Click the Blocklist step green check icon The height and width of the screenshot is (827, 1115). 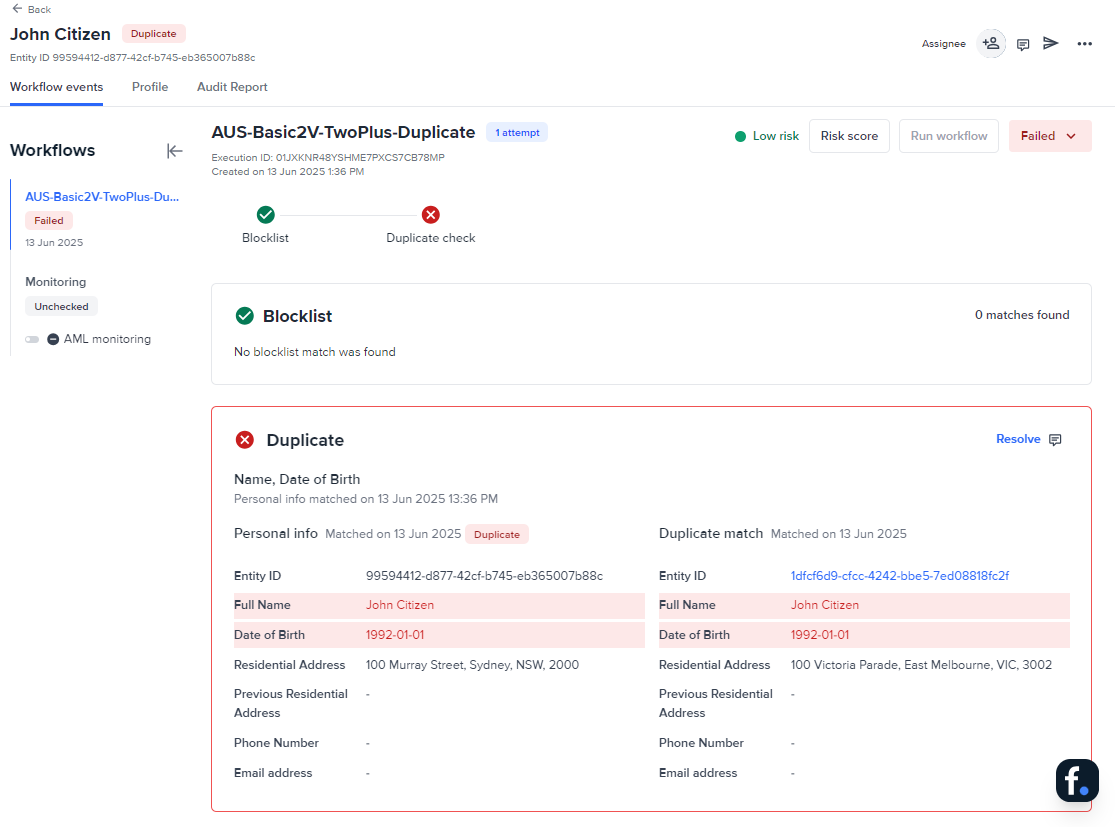tap(265, 214)
